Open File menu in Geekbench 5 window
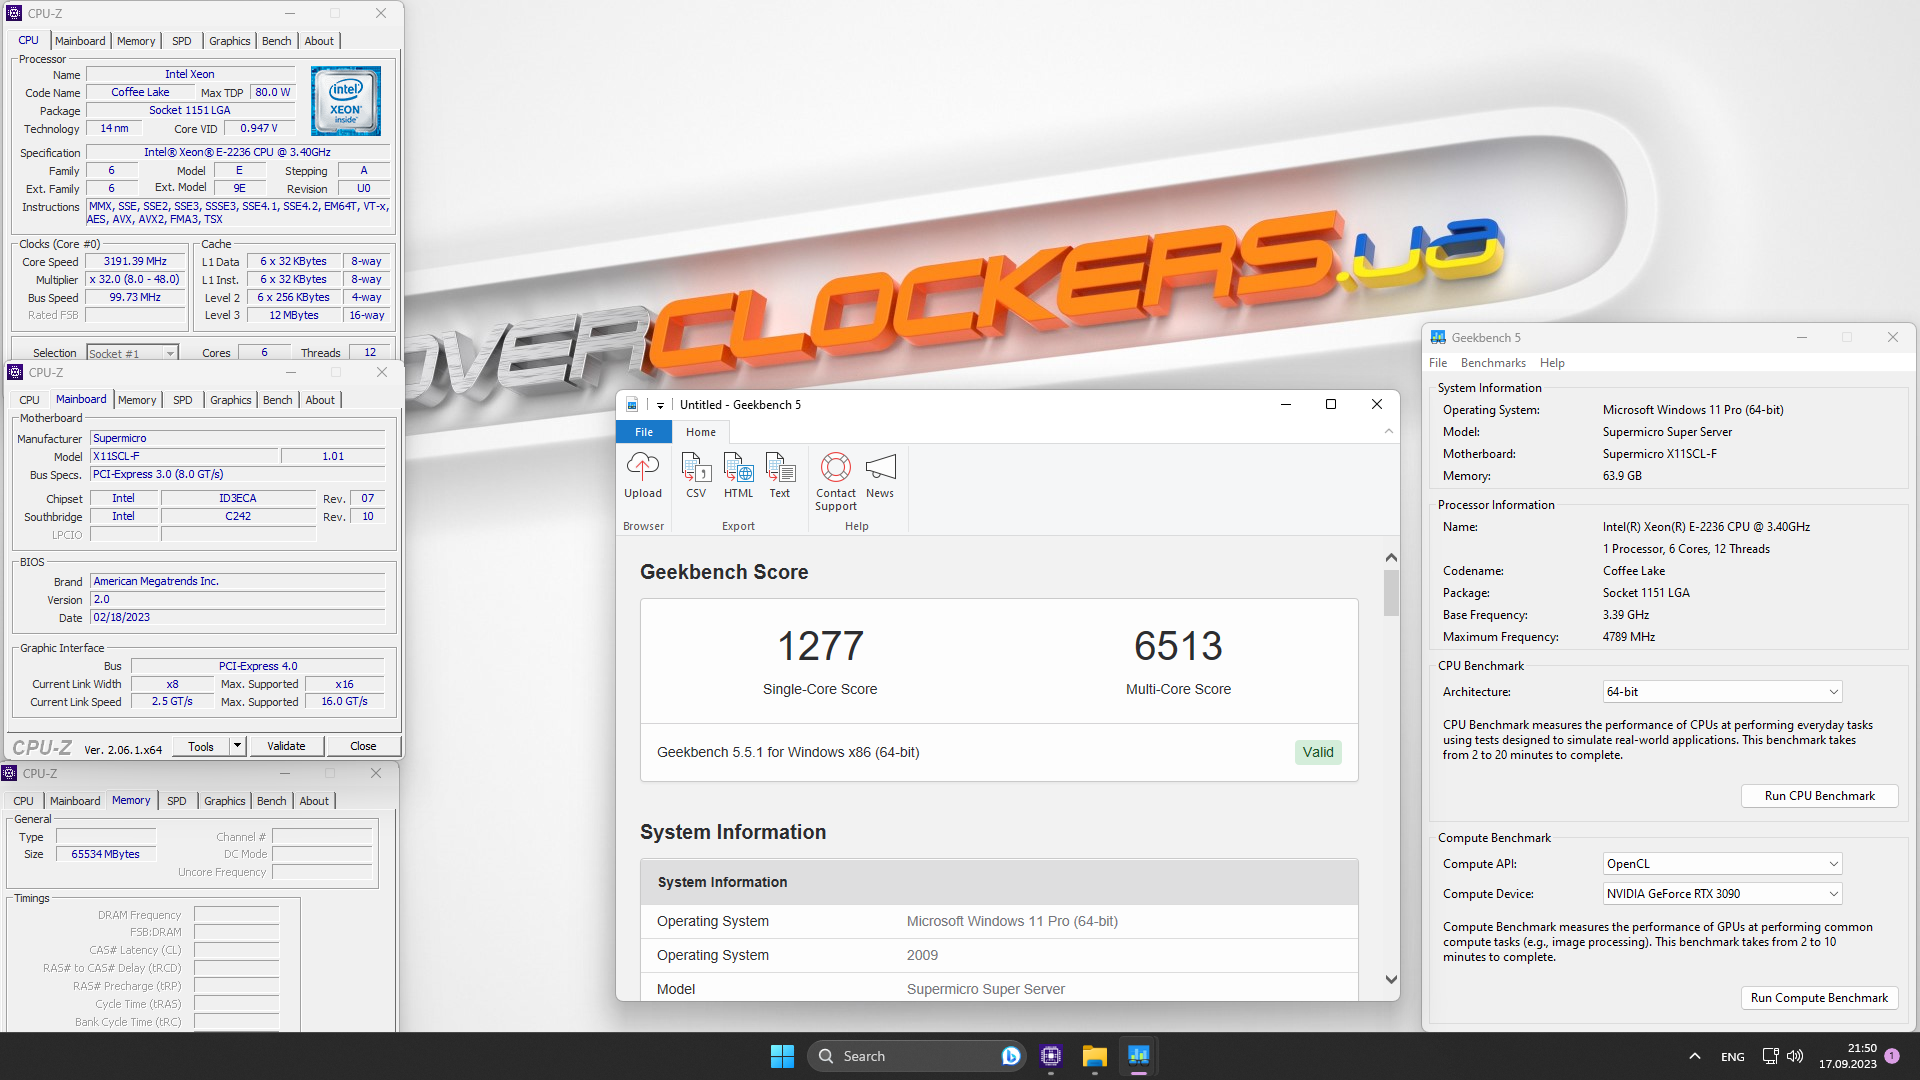 tap(1438, 363)
